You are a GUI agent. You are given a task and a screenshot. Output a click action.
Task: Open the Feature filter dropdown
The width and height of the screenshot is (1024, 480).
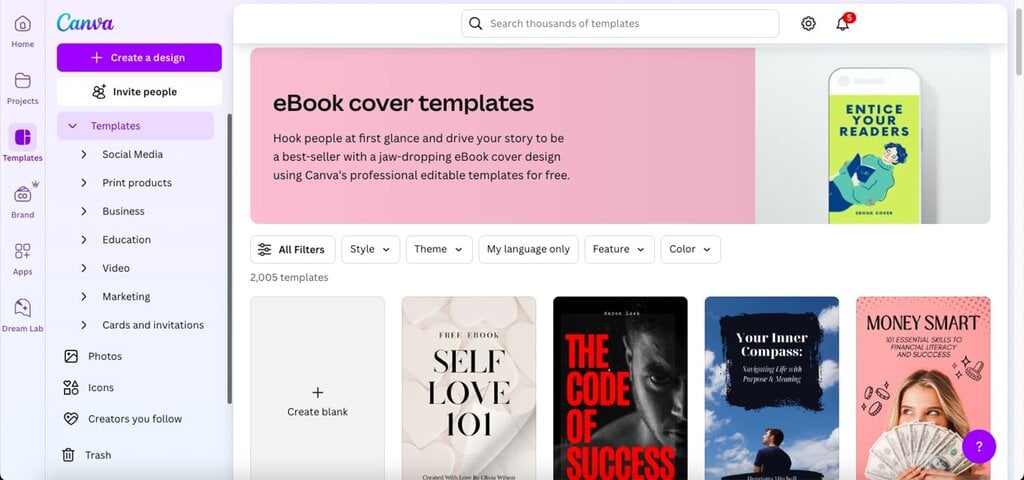[619, 249]
